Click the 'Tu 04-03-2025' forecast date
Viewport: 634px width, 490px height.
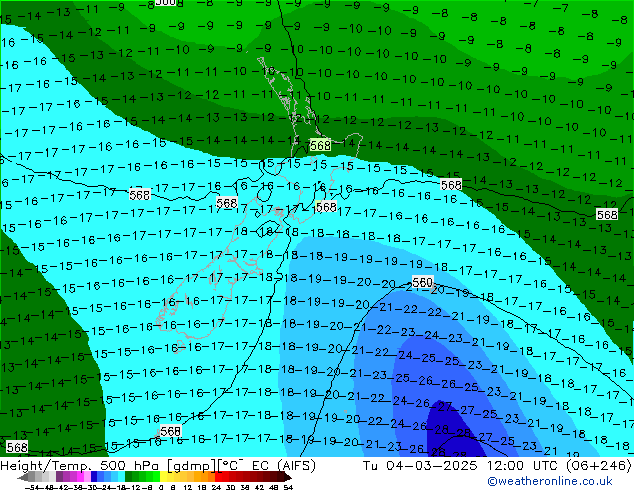(x=420, y=466)
